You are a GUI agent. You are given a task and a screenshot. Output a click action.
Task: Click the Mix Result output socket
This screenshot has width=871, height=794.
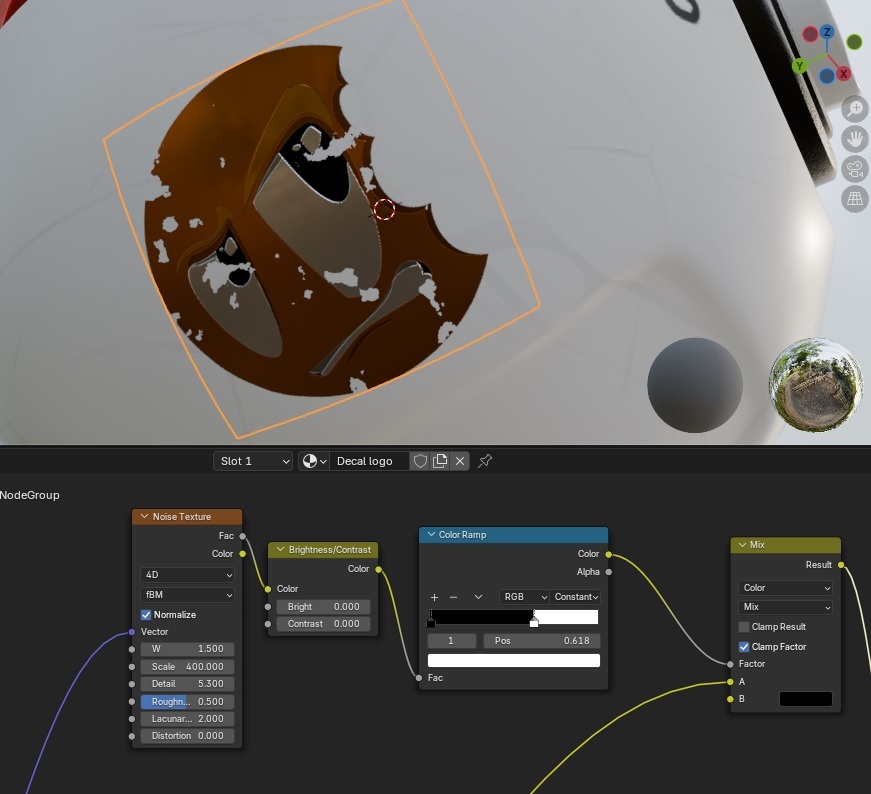point(841,565)
